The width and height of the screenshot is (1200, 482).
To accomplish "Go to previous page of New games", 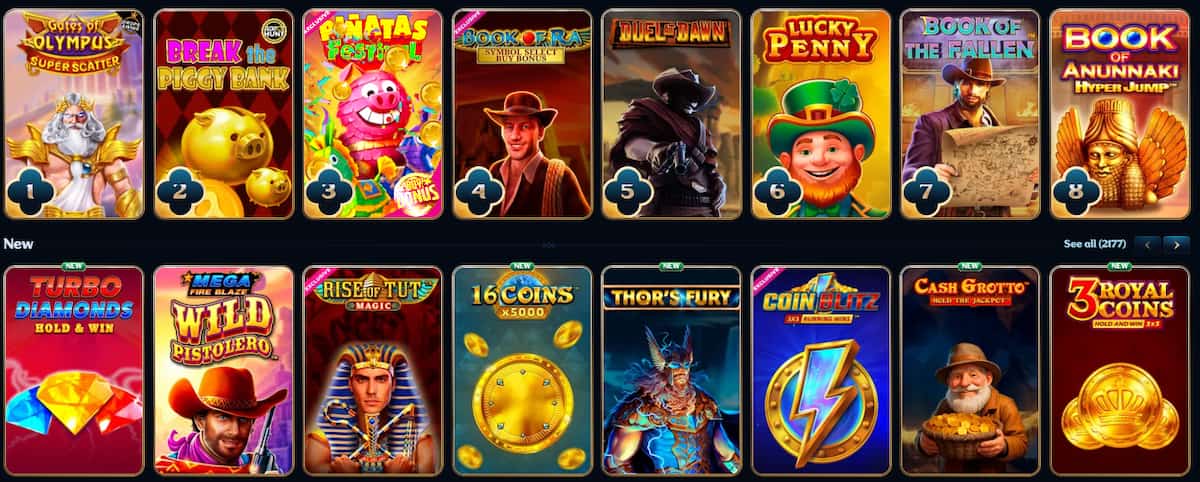I will pos(1148,244).
